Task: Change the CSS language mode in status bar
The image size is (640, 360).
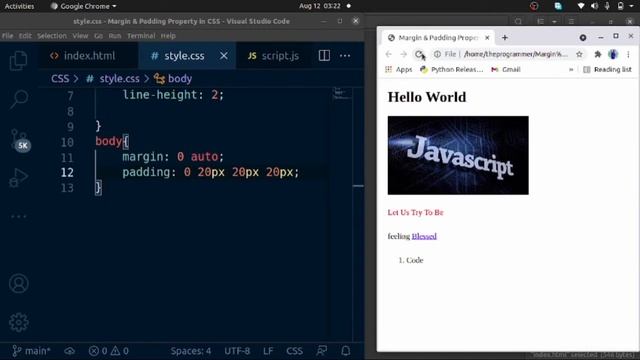Action: coord(294,351)
